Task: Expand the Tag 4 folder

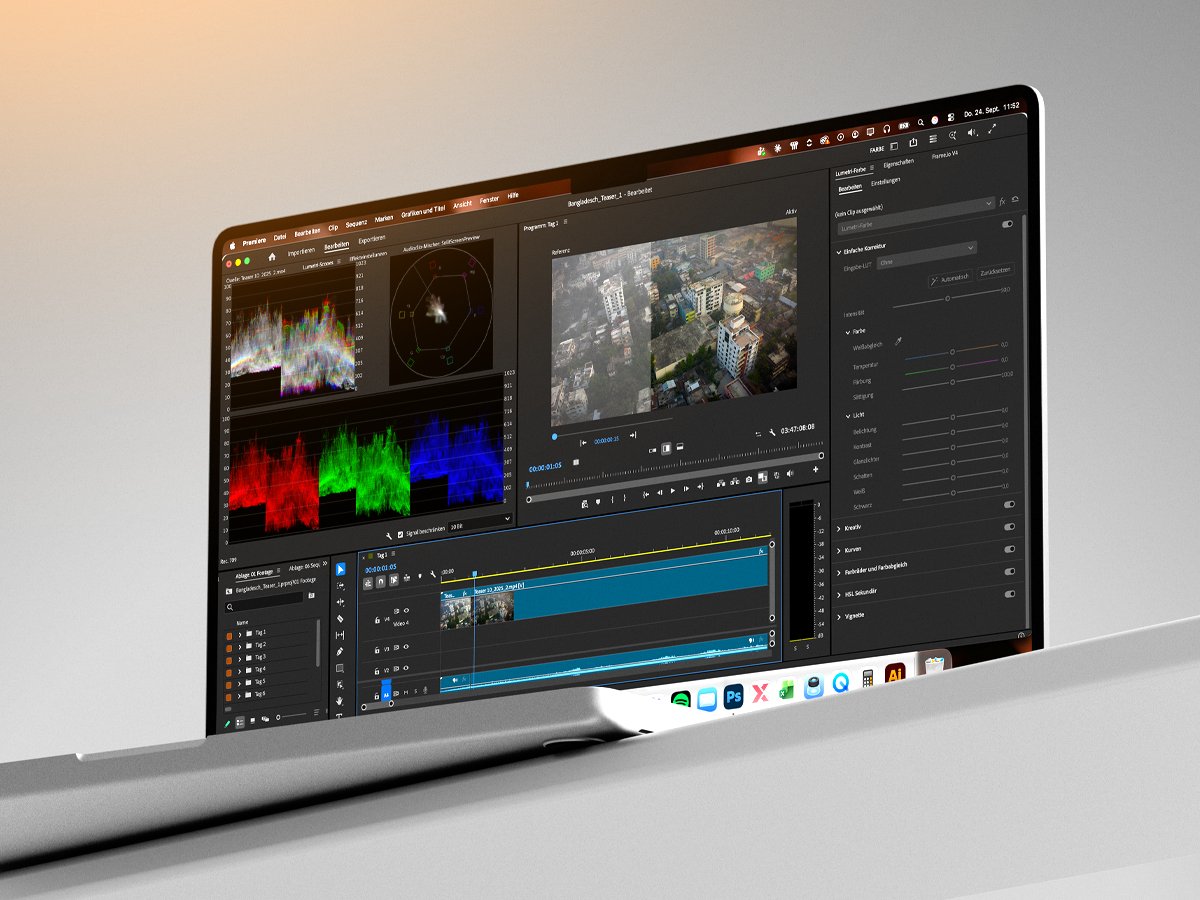Action: coord(239,672)
